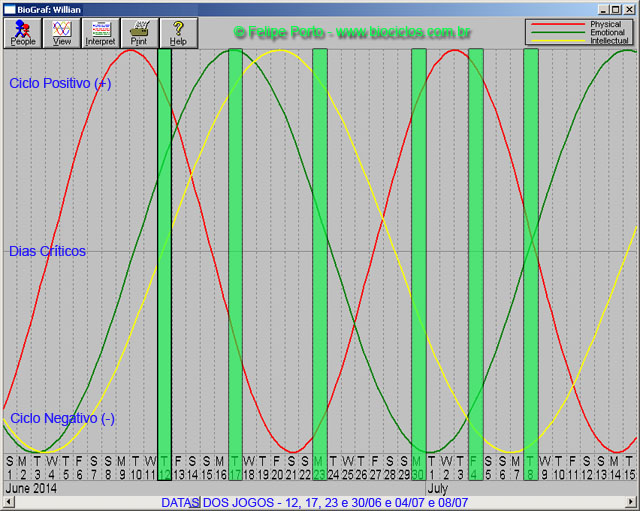Click day 15 of July on the axis

pos(630,475)
